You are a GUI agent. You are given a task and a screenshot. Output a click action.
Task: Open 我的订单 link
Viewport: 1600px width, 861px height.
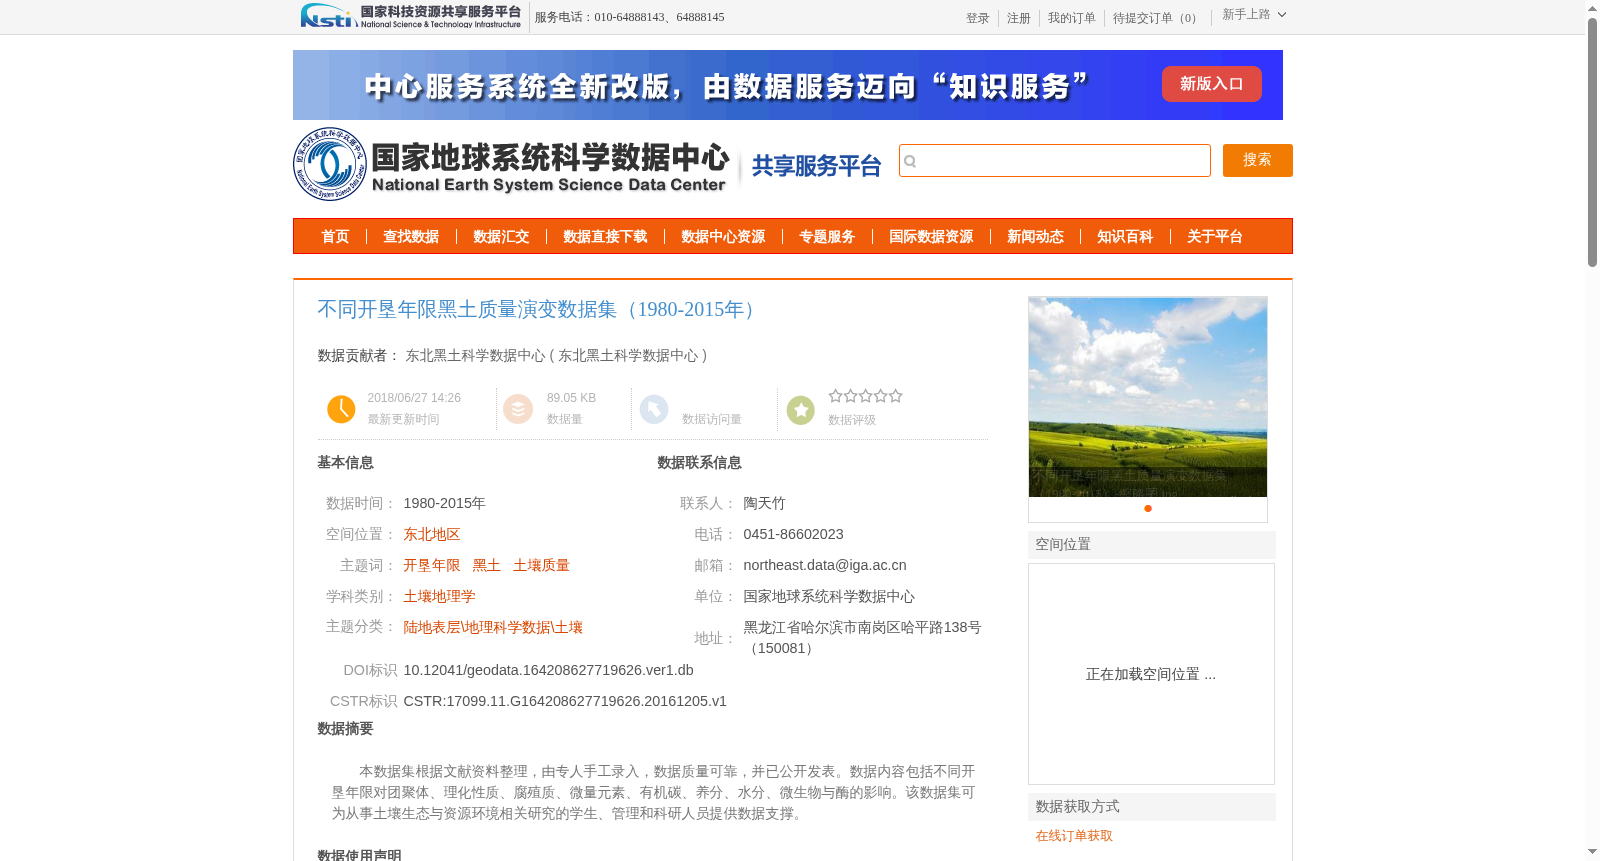(x=1072, y=18)
